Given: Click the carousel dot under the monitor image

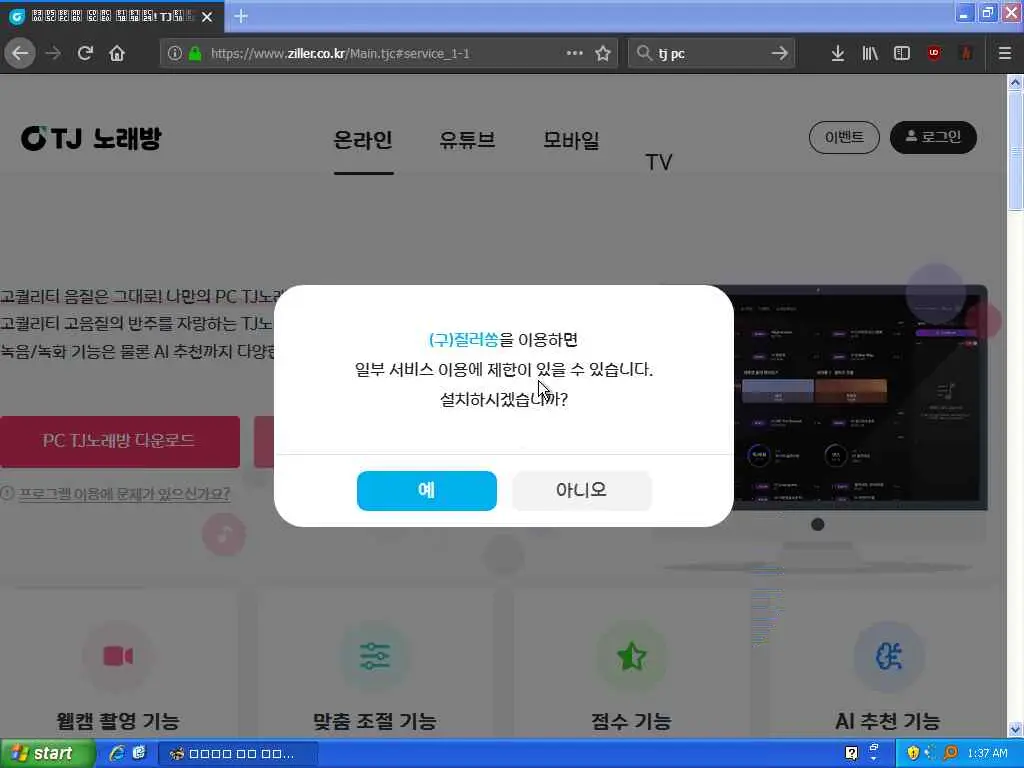Looking at the screenshot, I should [818, 524].
